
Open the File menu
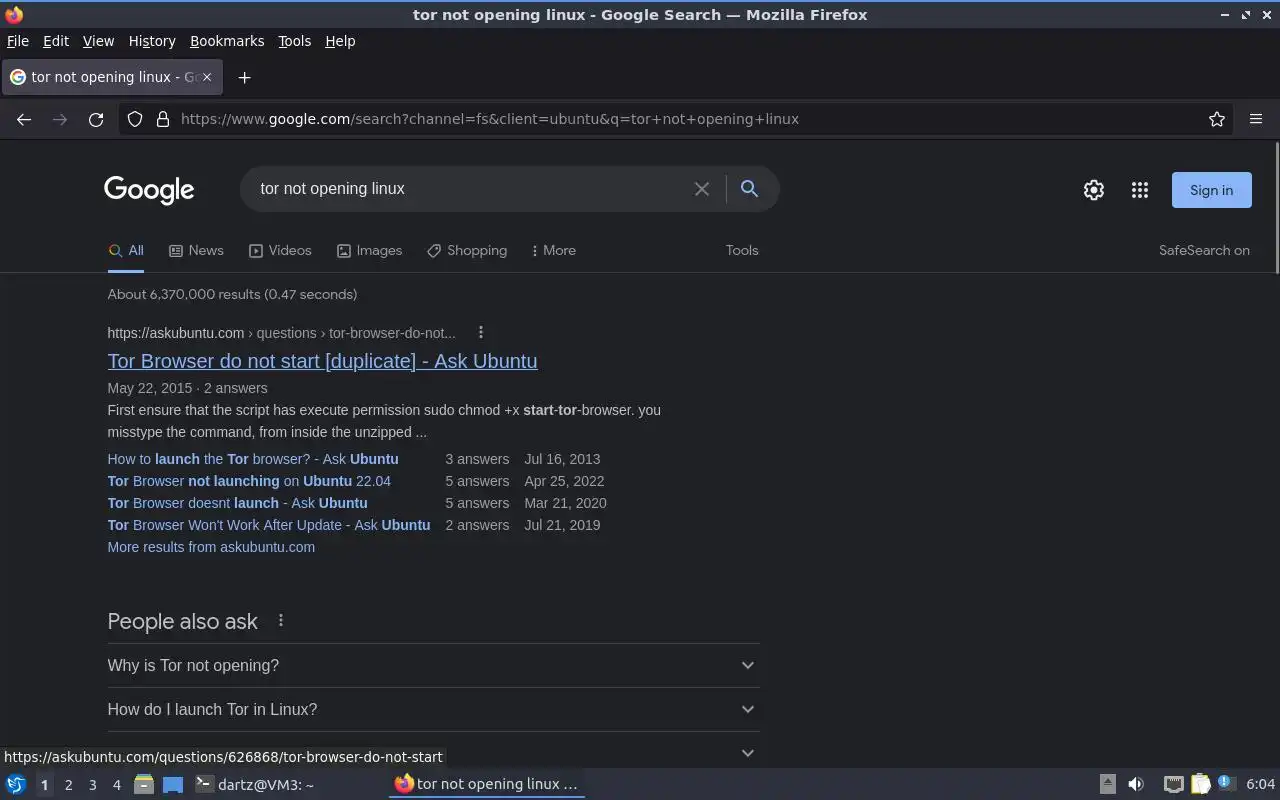18,41
